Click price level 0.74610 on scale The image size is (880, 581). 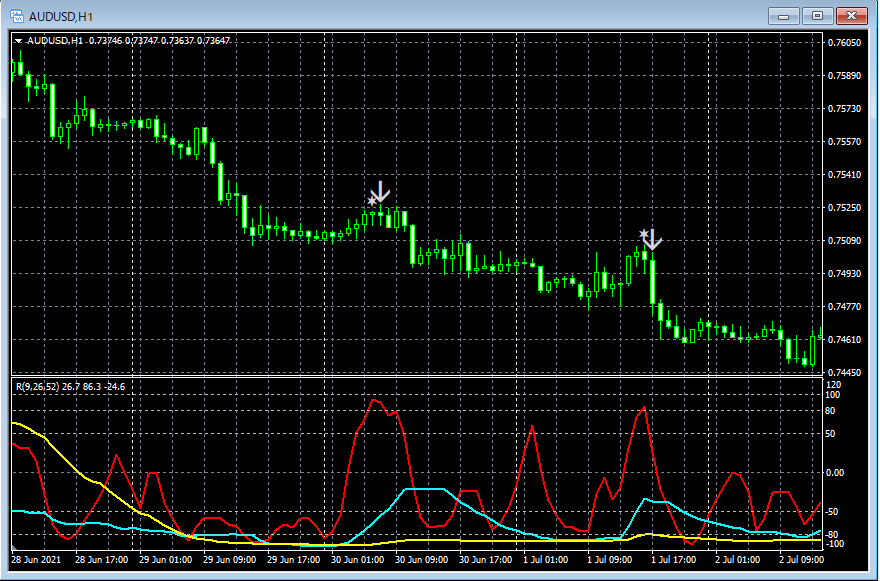[845, 340]
